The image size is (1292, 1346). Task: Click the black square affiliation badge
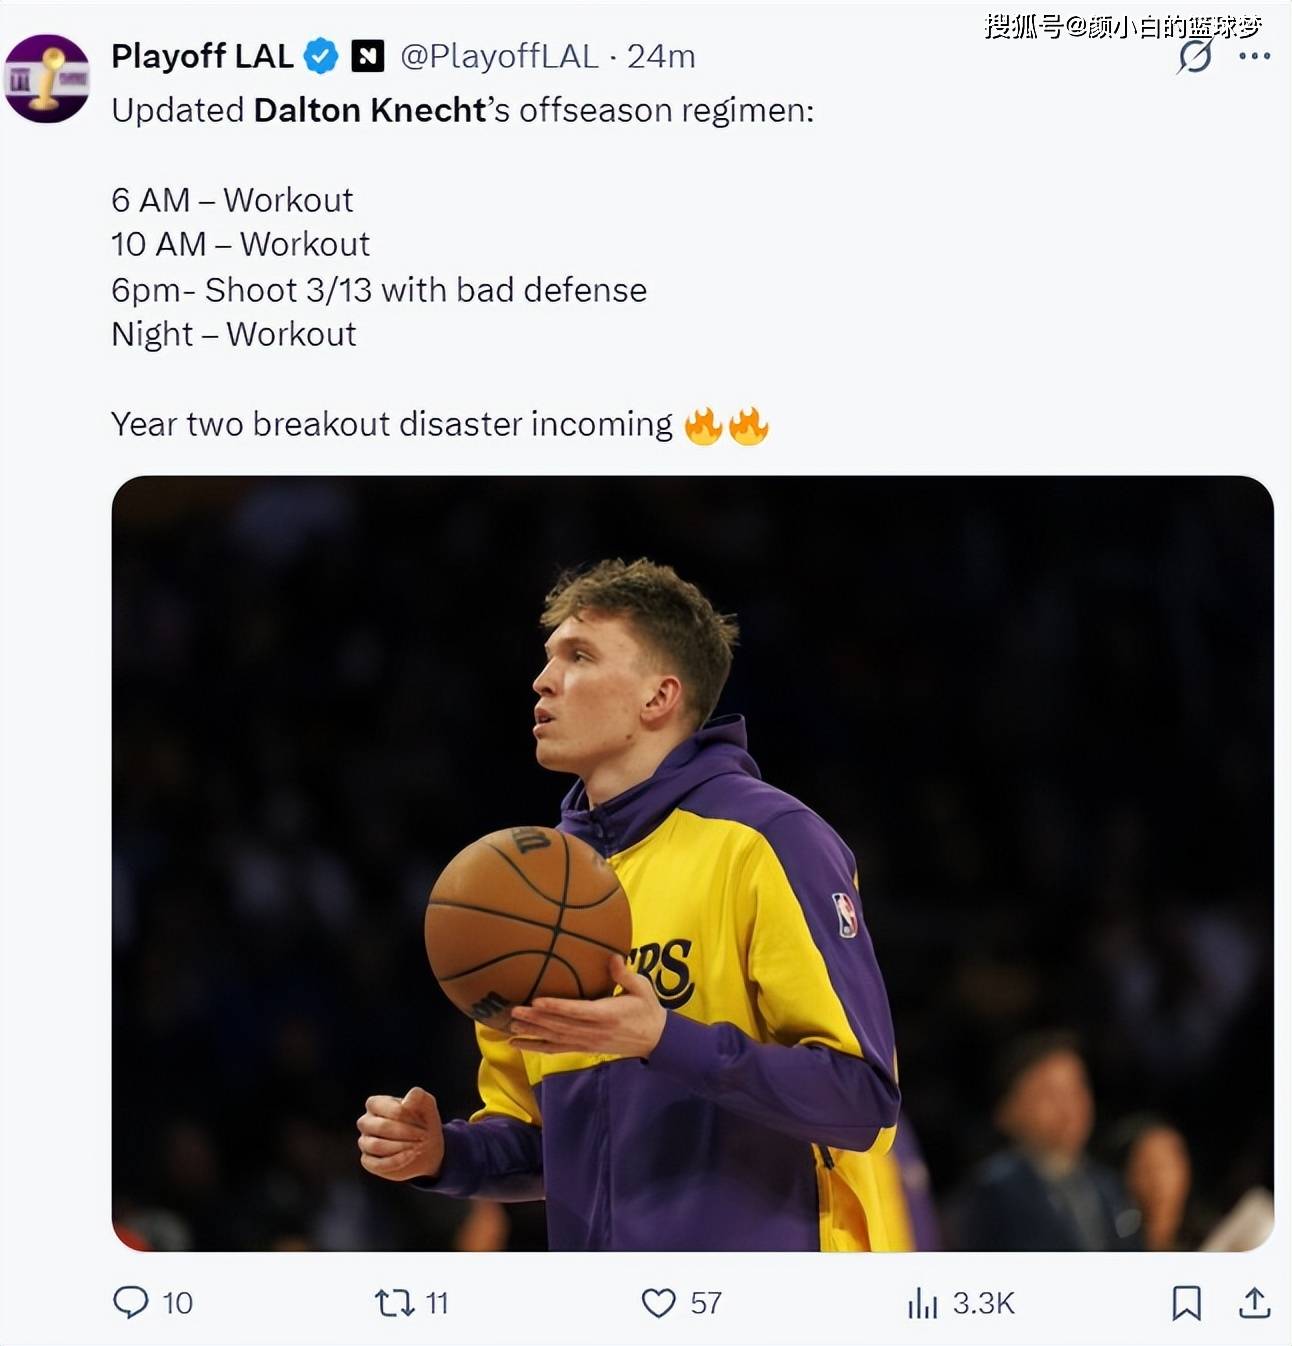tap(367, 56)
